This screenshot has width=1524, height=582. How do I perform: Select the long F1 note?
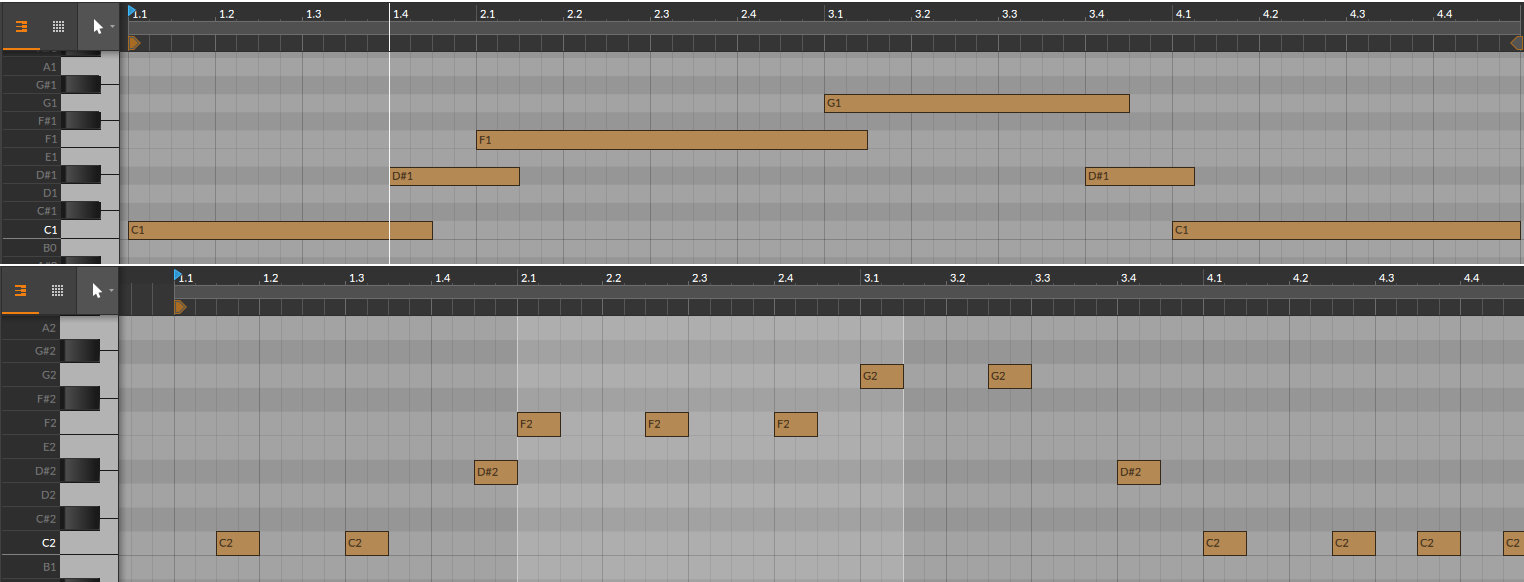[x=671, y=140]
